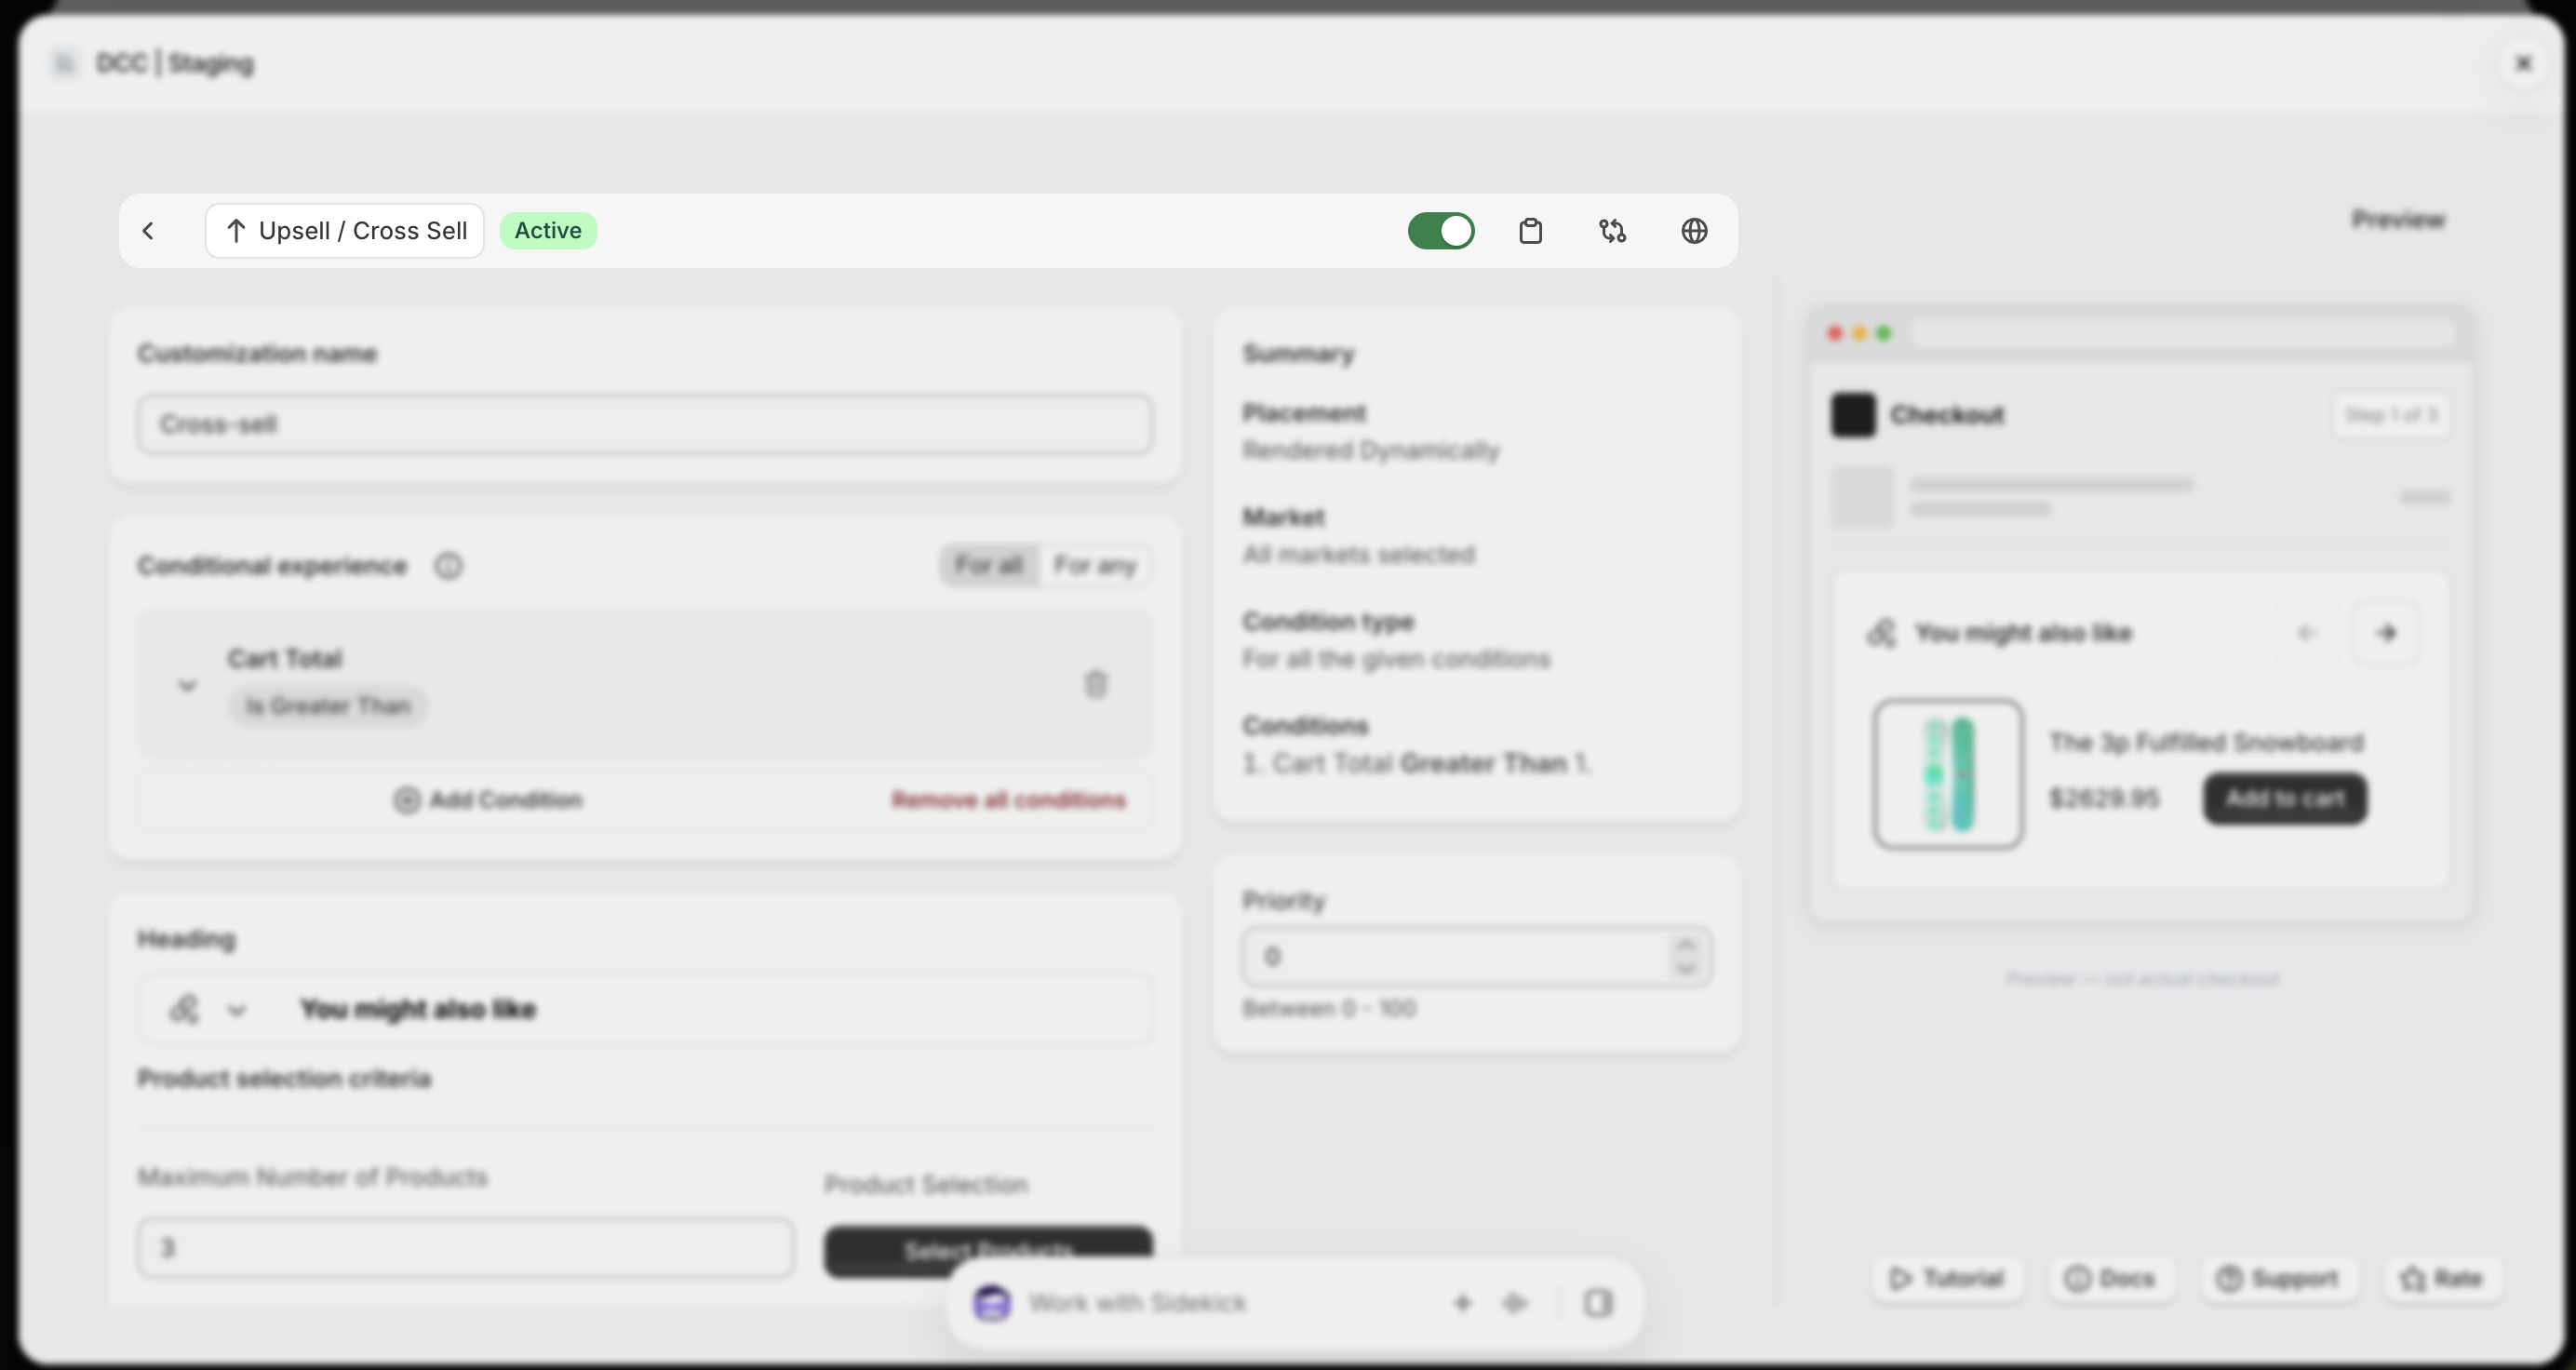2576x1370 pixels.
Task: Open Conditional experience info icon
Action: pos(448,566)
